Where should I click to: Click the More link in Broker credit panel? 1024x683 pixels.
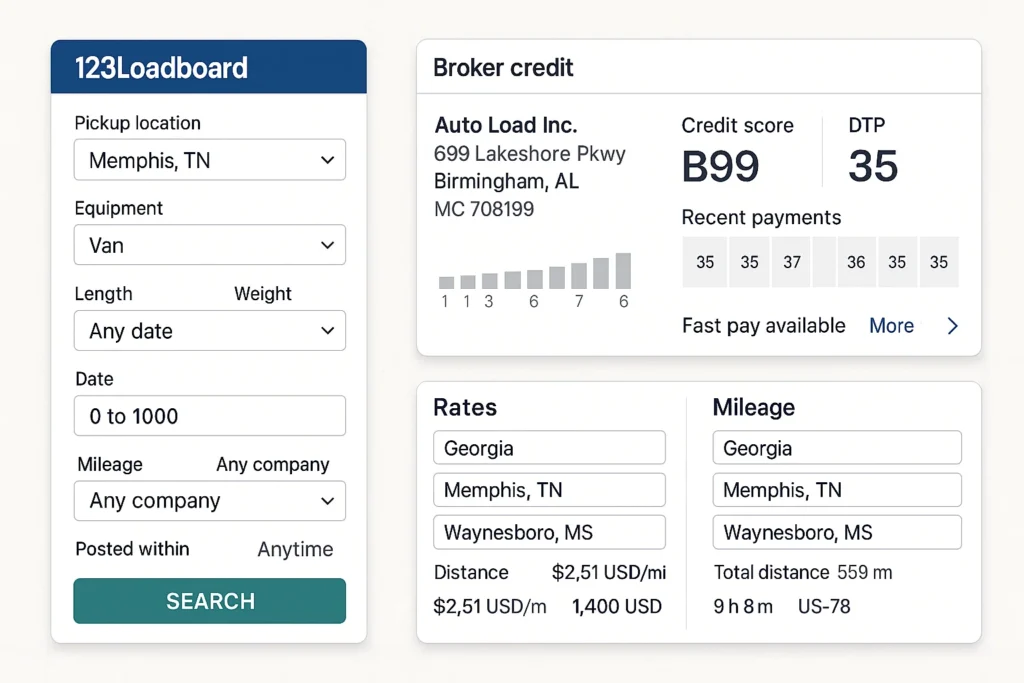tap(891, 326)
